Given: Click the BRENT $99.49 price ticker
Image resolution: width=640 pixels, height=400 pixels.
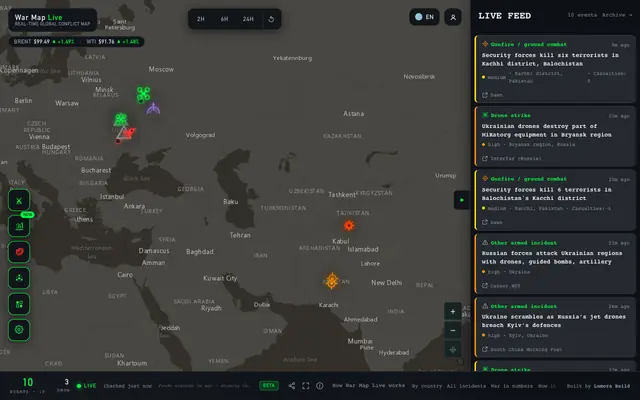Looking at the screenshot, I should coord(44,42).
